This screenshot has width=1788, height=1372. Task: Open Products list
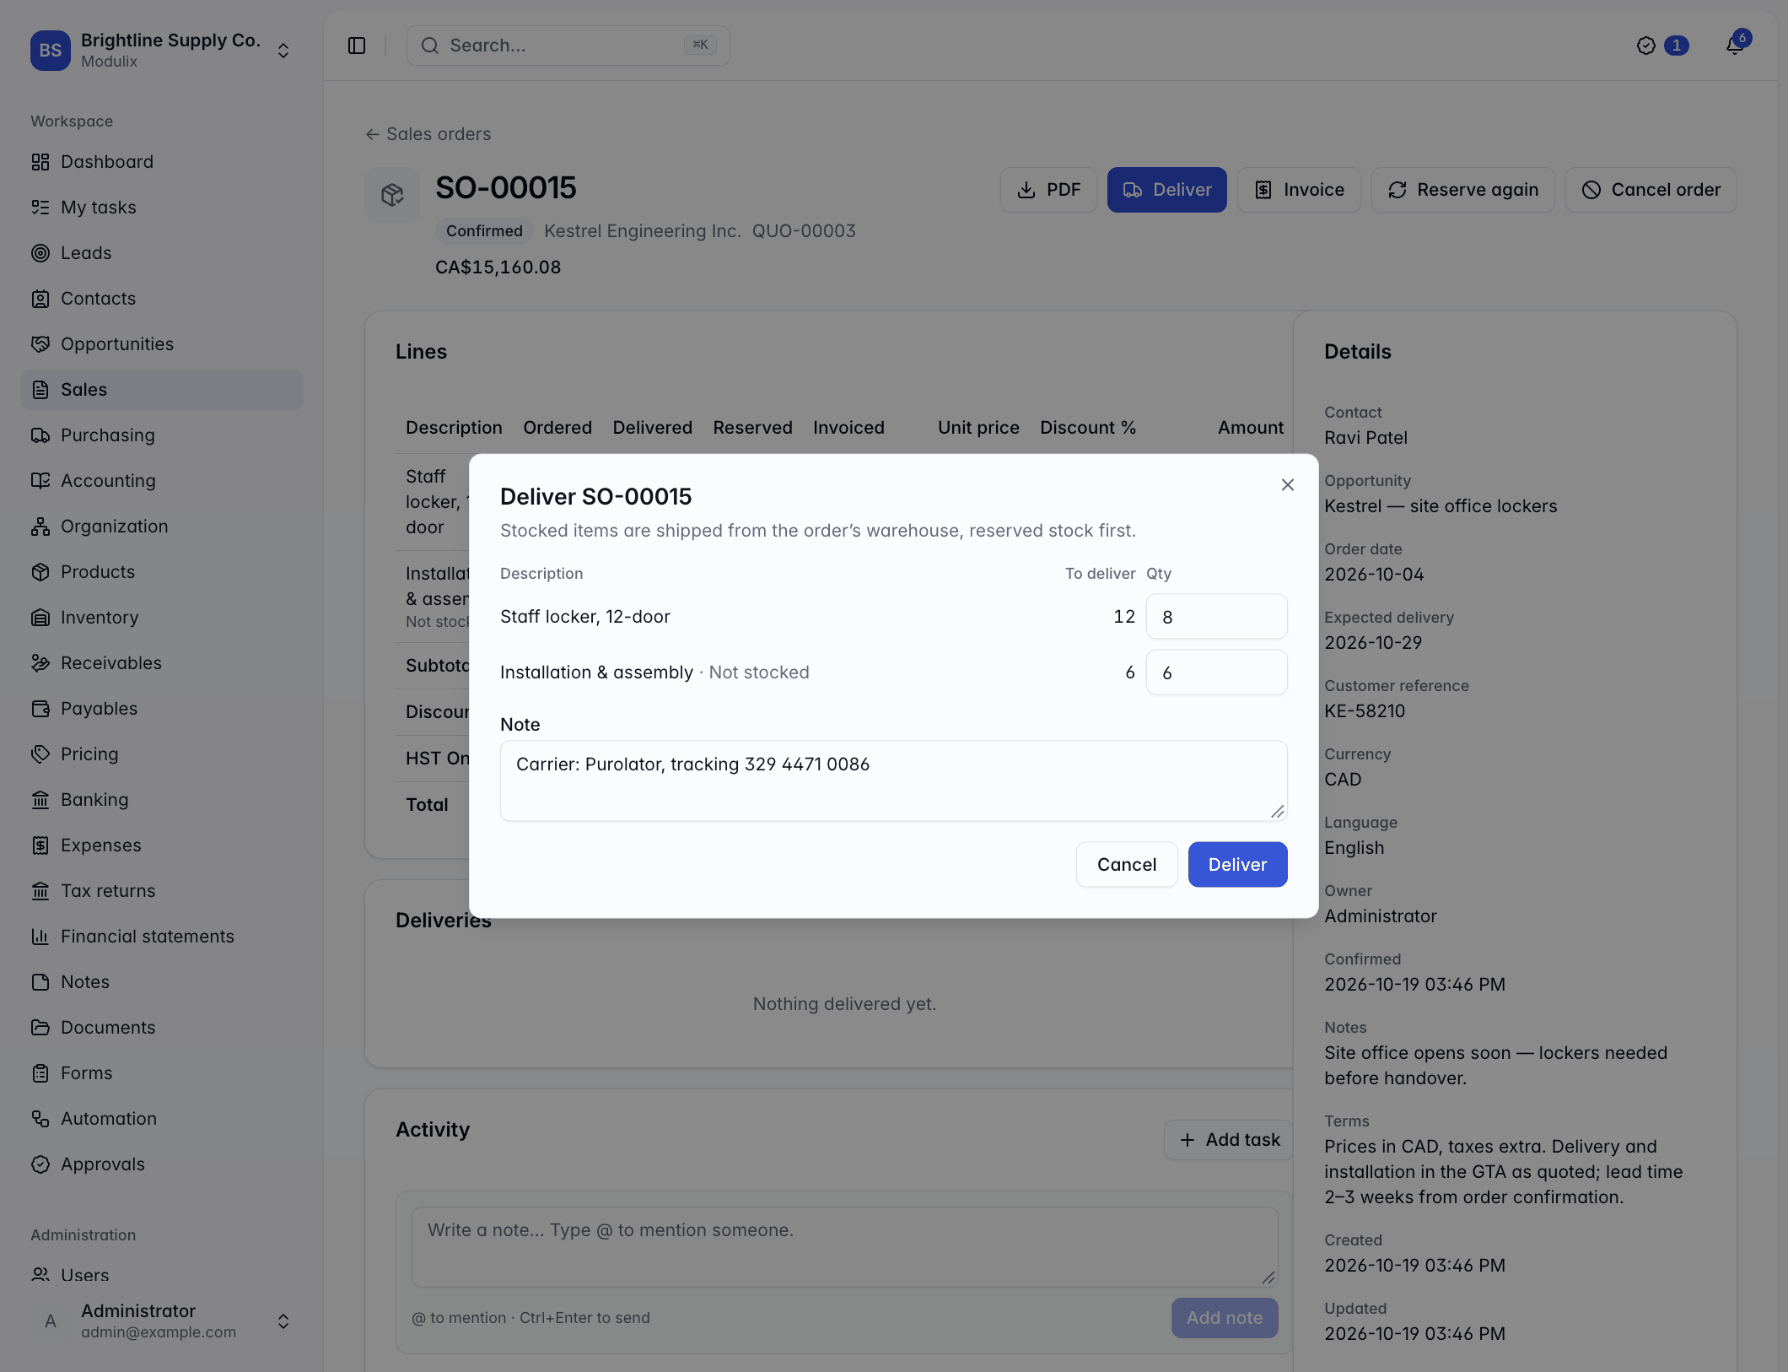(161, 571)
